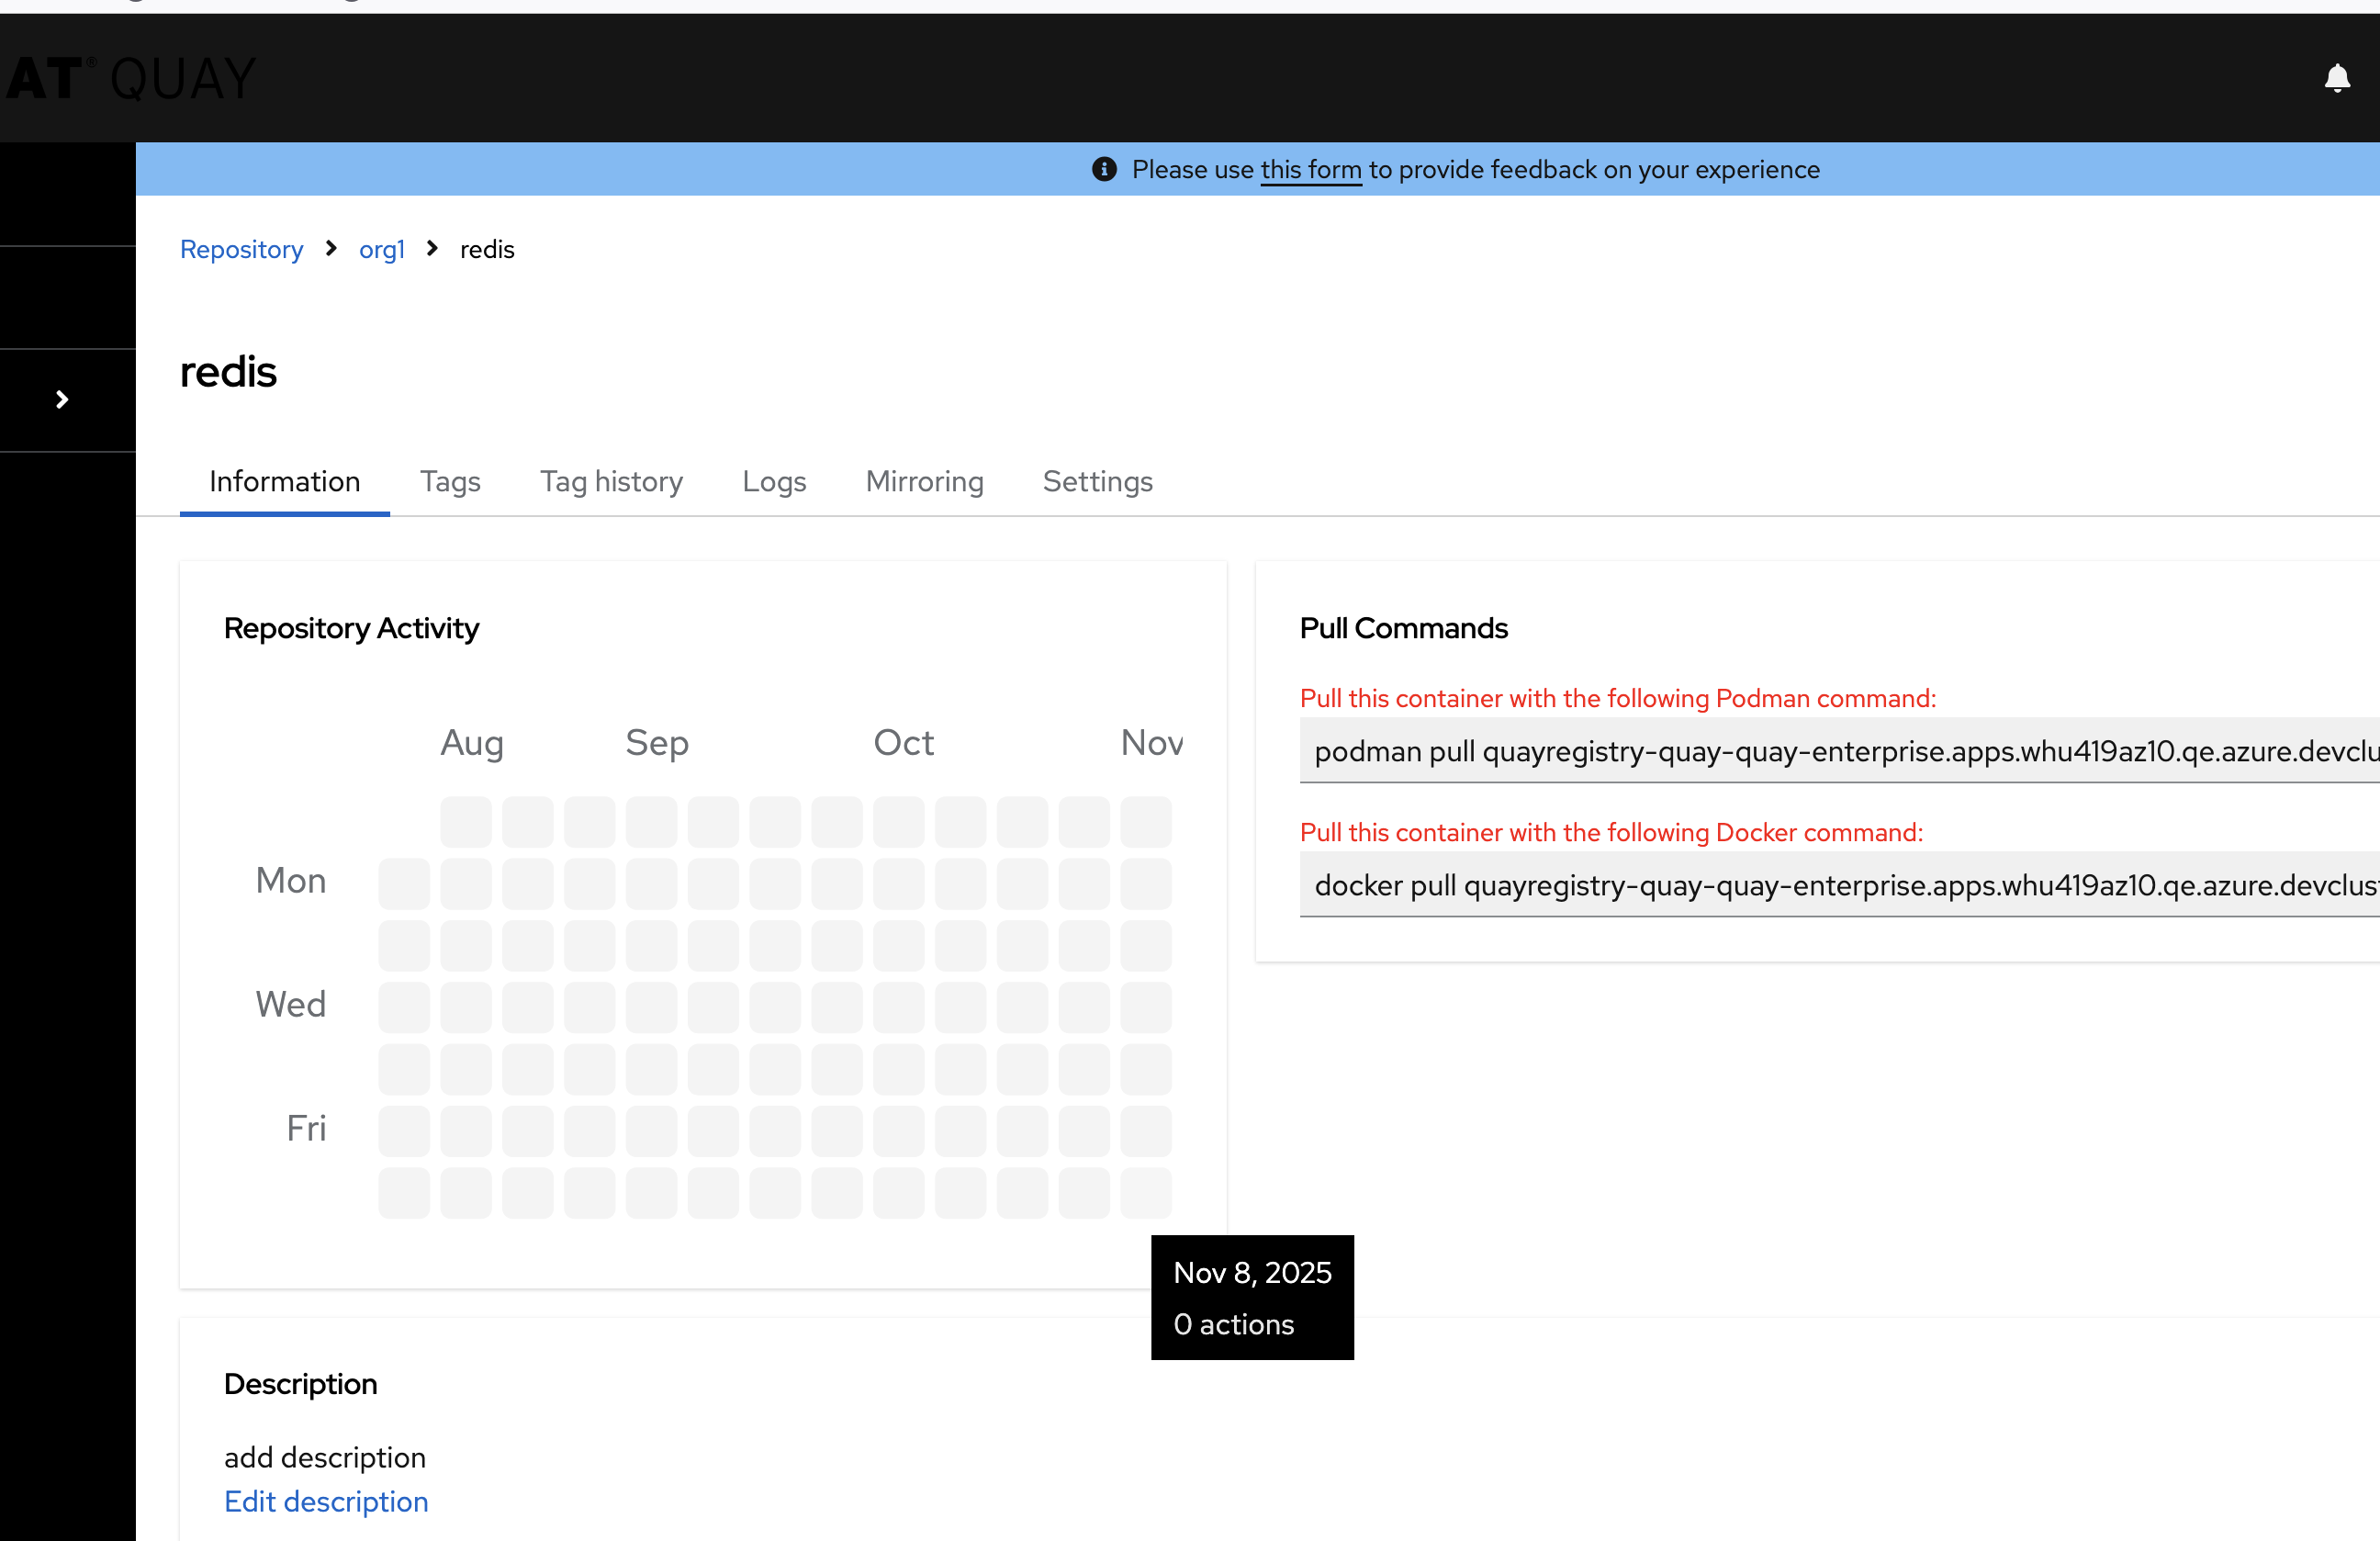Click the podman pull command field
This screenshot has width=2380, height=1541.
pyautogui.click(x=1838, y=751)
